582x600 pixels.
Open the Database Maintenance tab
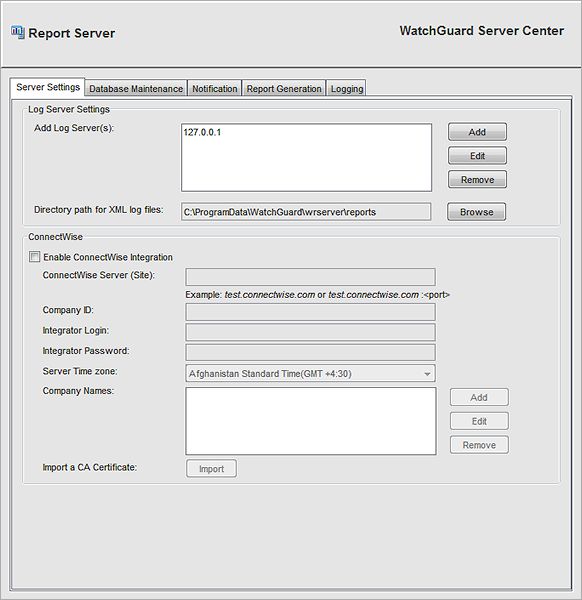pyautogui.click(x=136, y=89)
